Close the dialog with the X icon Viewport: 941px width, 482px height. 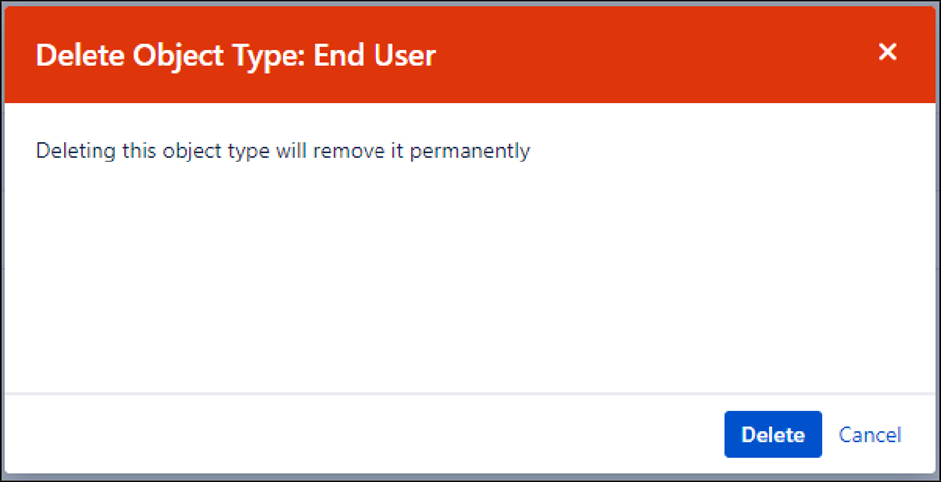click(887, 52)
